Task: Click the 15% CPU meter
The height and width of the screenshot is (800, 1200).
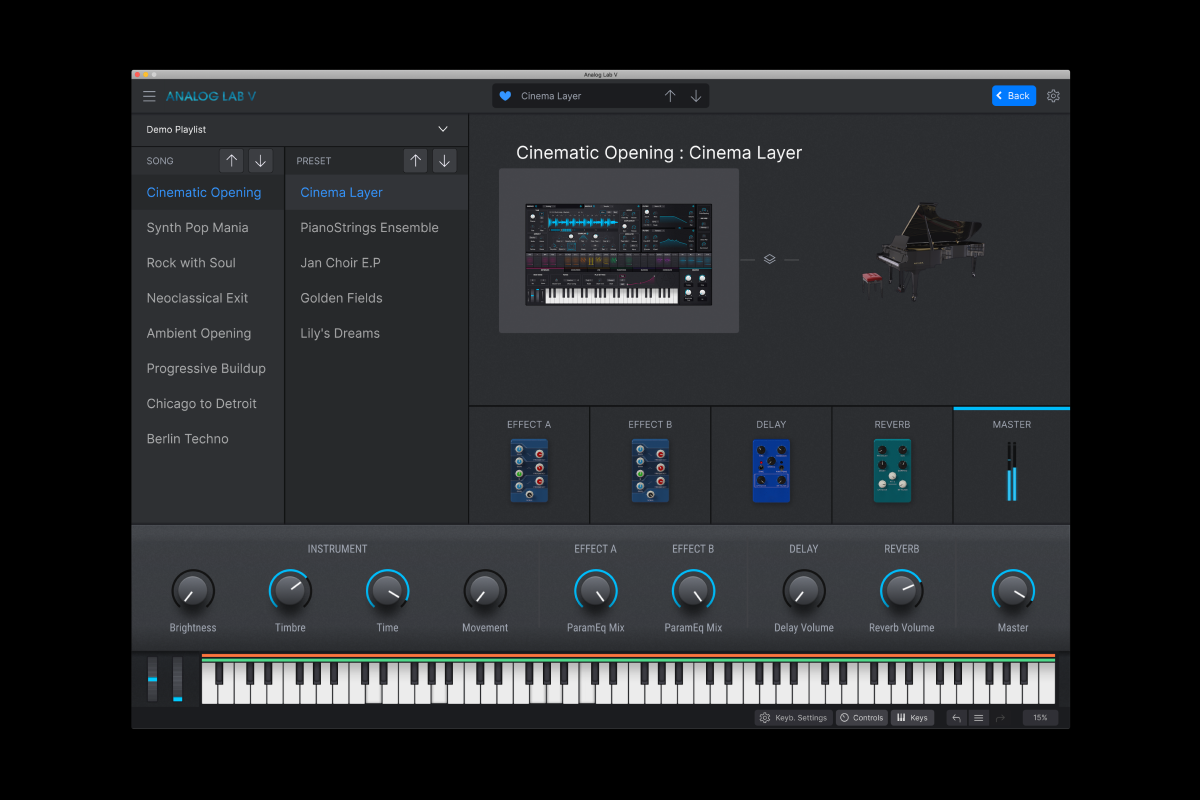Action: click(x=1040, y=718)
